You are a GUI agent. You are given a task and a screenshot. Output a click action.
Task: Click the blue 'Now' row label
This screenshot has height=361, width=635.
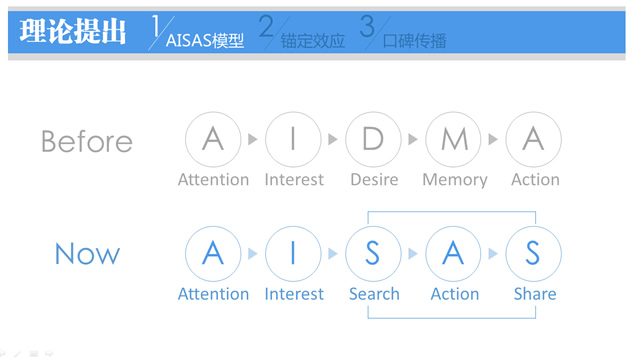click(x=87, y=254)
